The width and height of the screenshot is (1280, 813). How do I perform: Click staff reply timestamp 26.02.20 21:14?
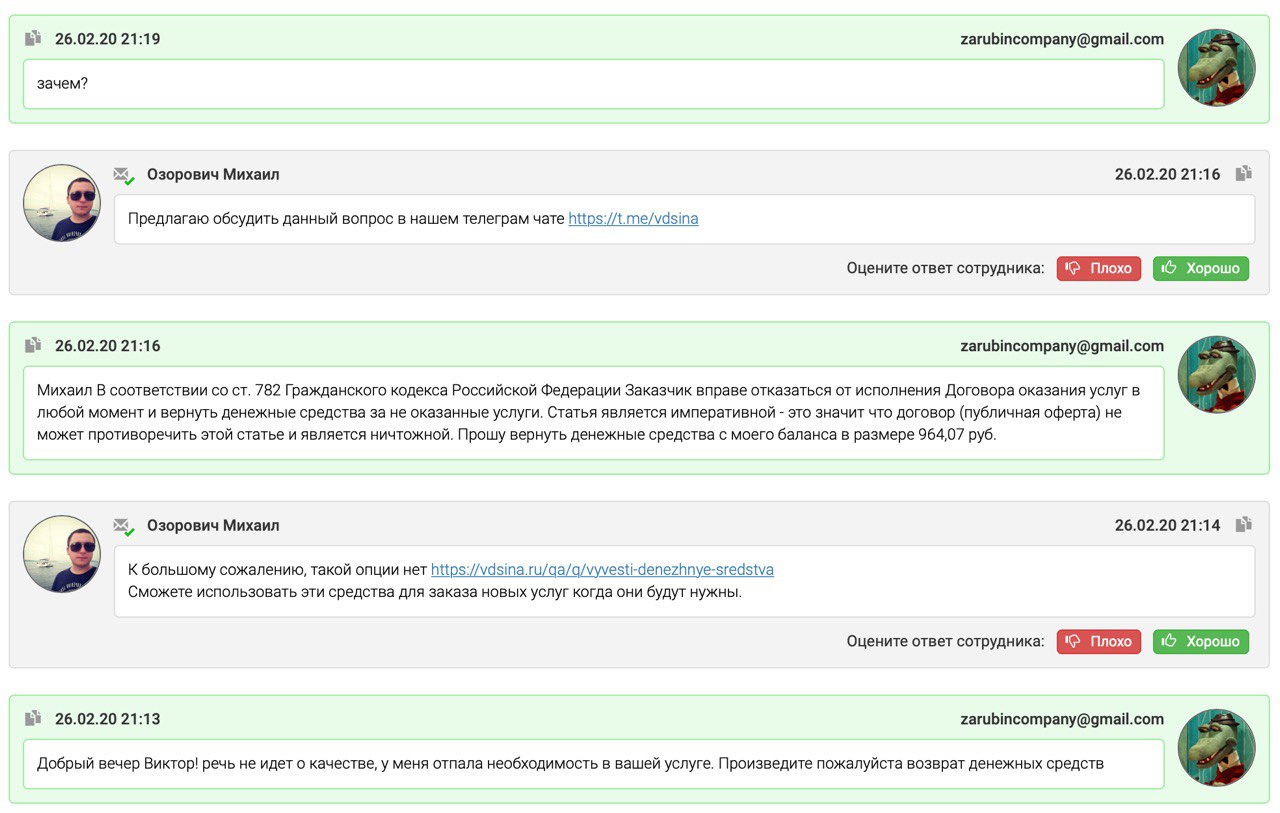tap(1167, 525)
